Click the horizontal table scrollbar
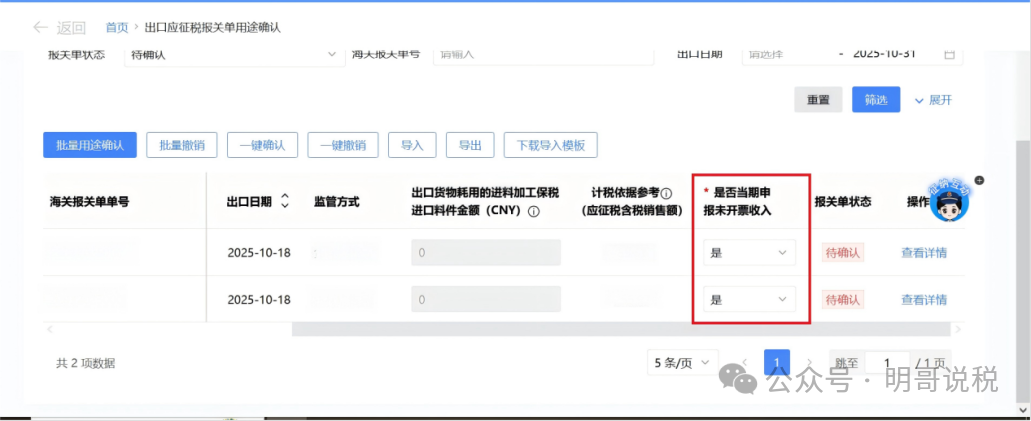This screenshot has width=1031, height=421. [620, 329]
